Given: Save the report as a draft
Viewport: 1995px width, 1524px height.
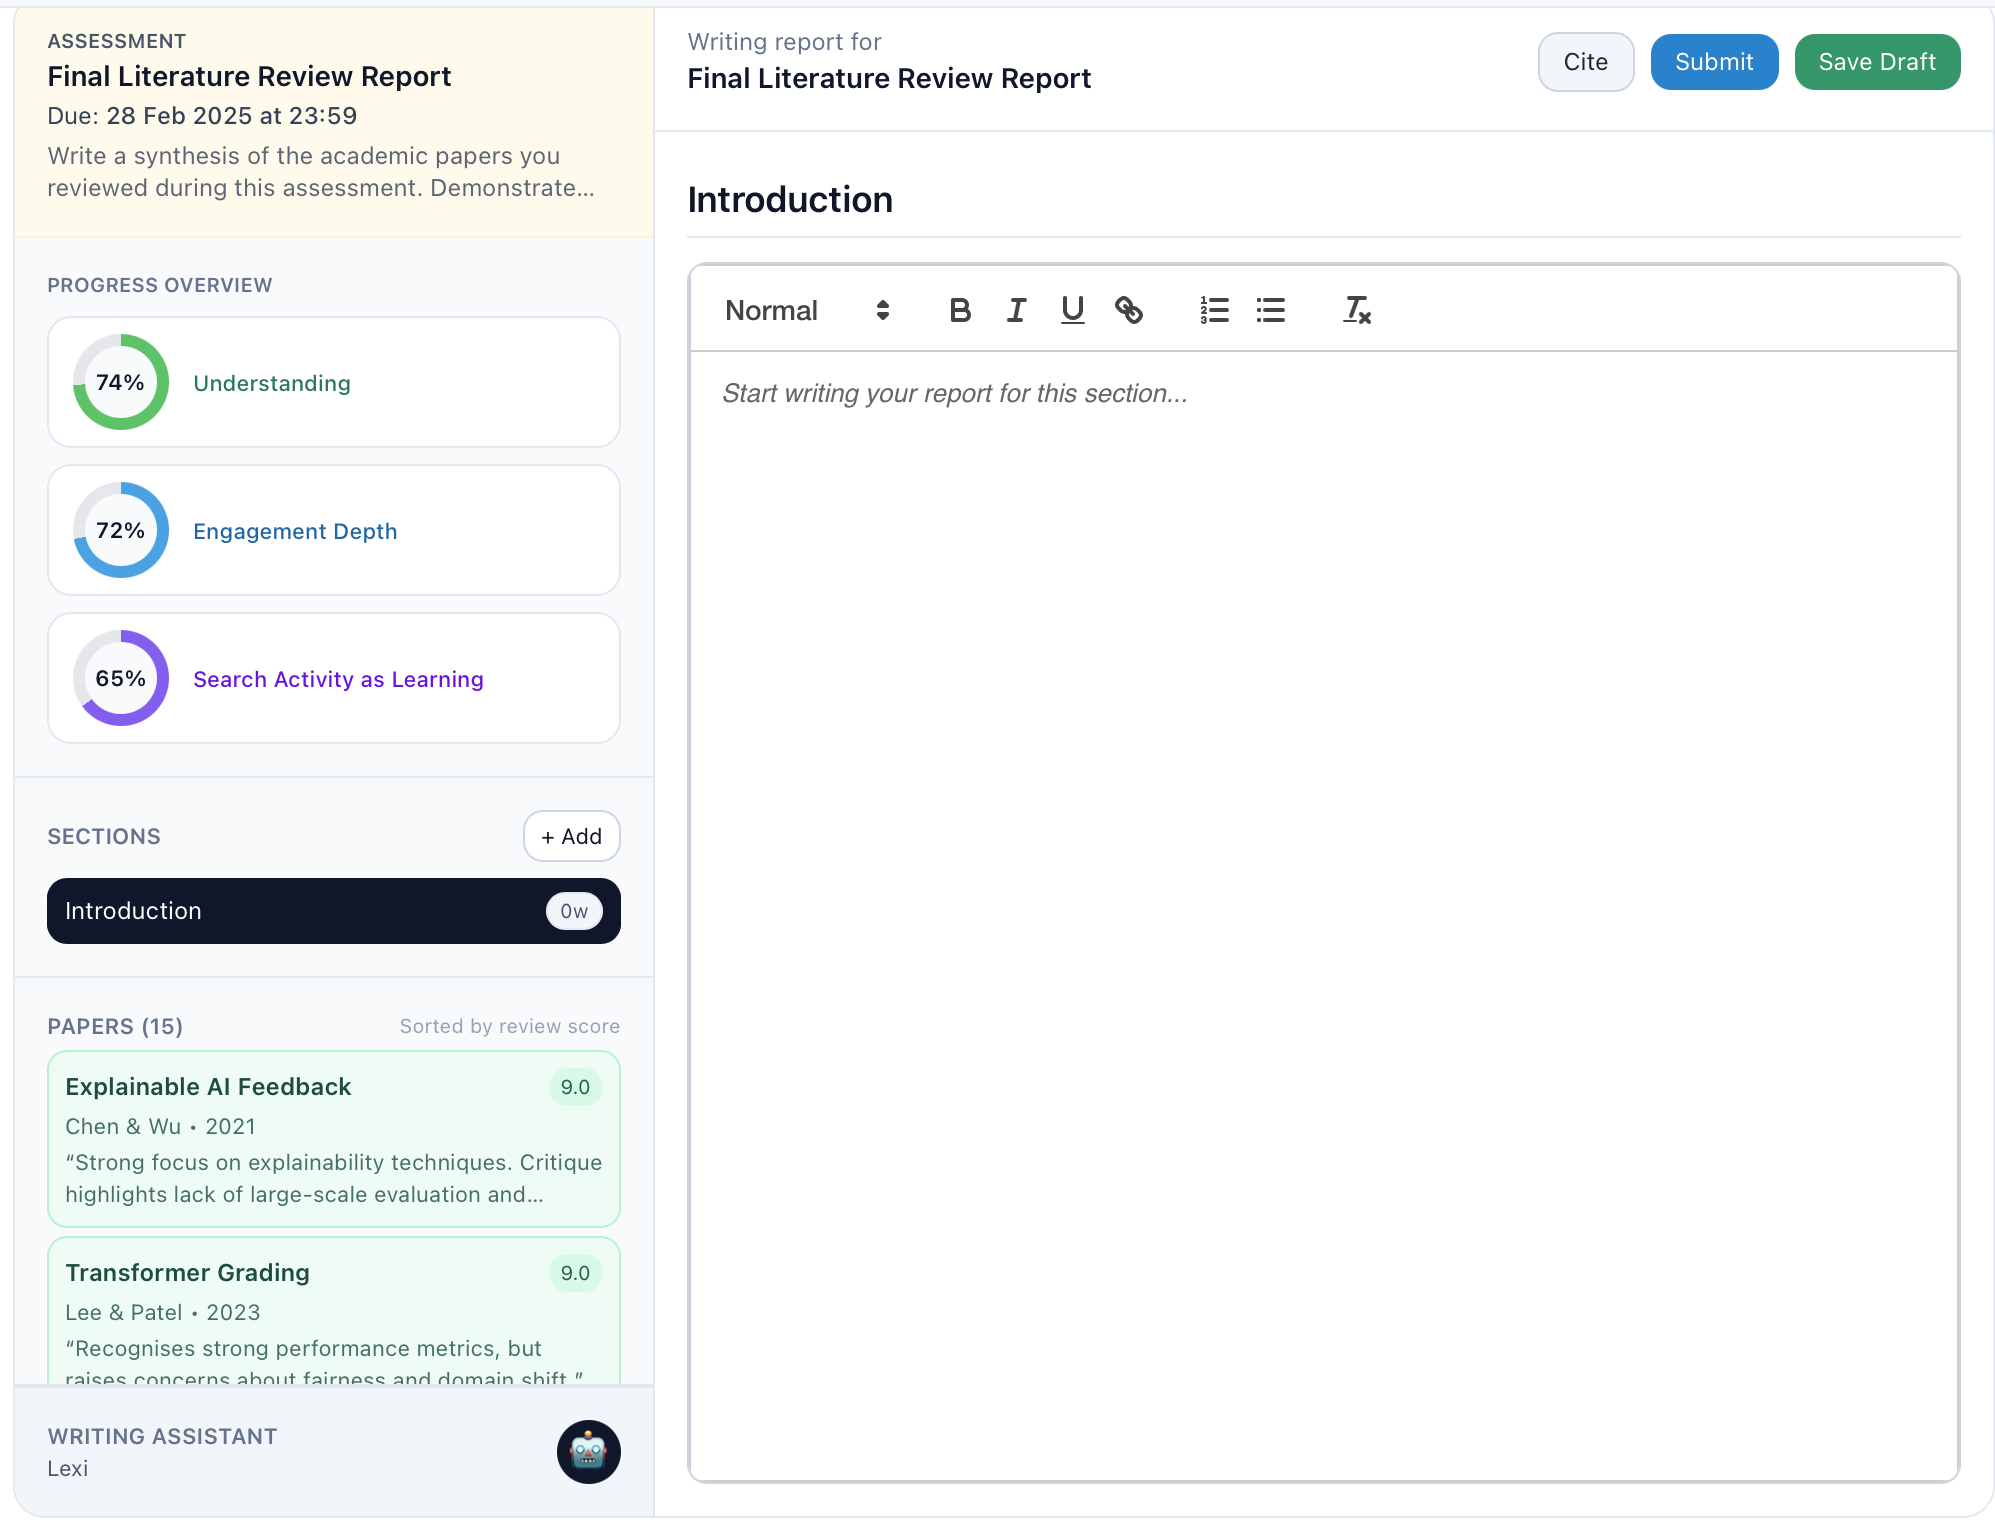Looking at the screenshot, I should coord(1877,61).
